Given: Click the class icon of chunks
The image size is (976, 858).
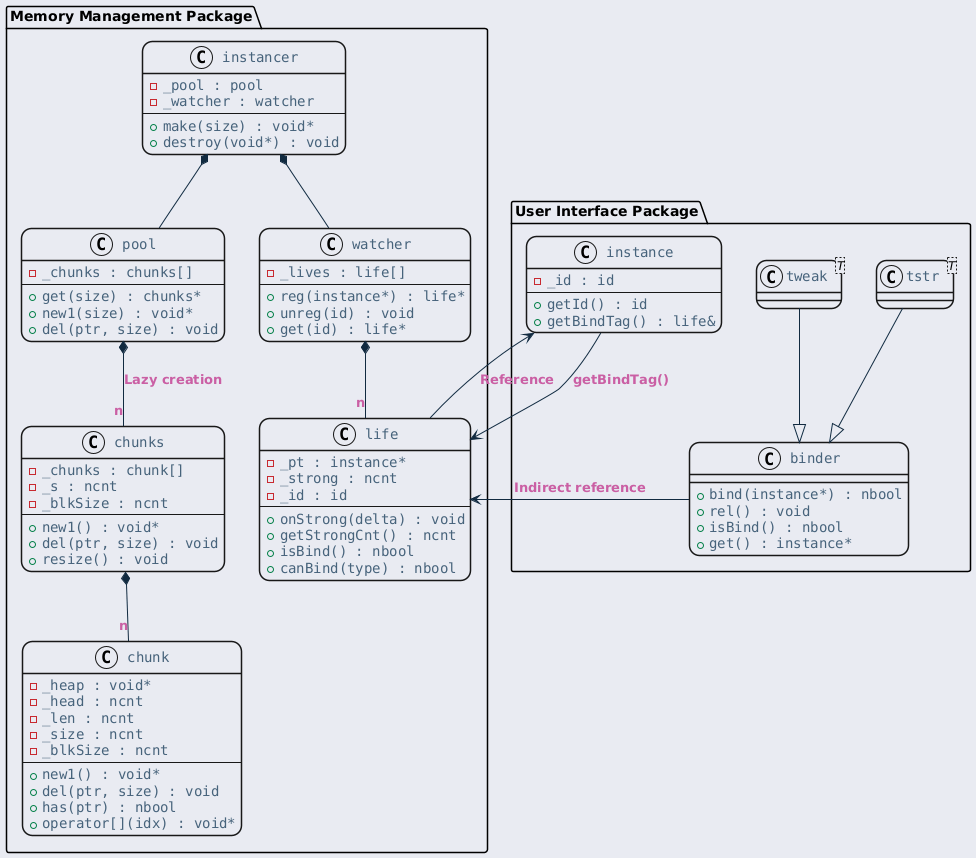Looking at the screenshot, I should point(93,442).
